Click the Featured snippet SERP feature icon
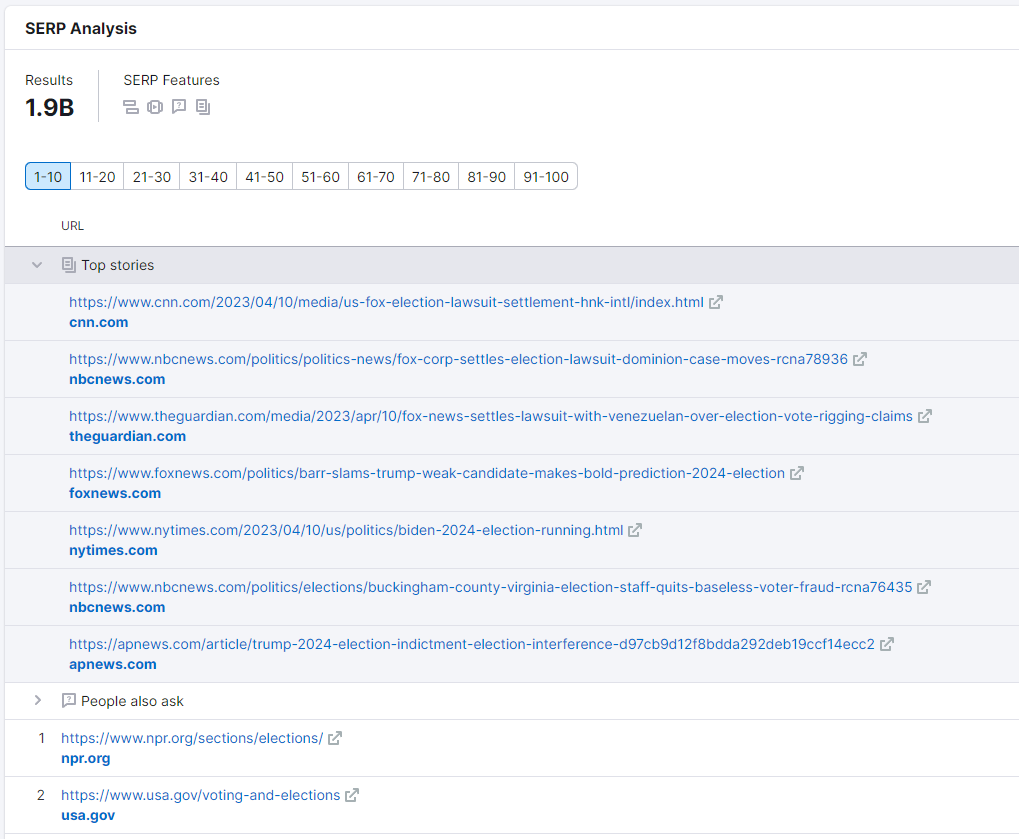The width and height of the screenshot is (1019, 839). coord(131,107)
